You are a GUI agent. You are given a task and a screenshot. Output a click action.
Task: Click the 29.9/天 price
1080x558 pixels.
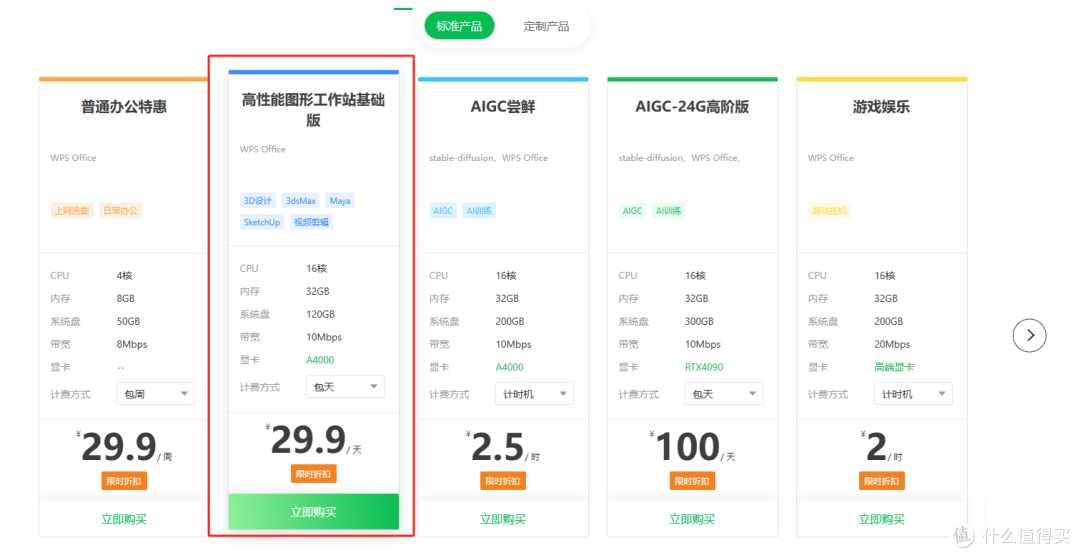pos(313,440)
